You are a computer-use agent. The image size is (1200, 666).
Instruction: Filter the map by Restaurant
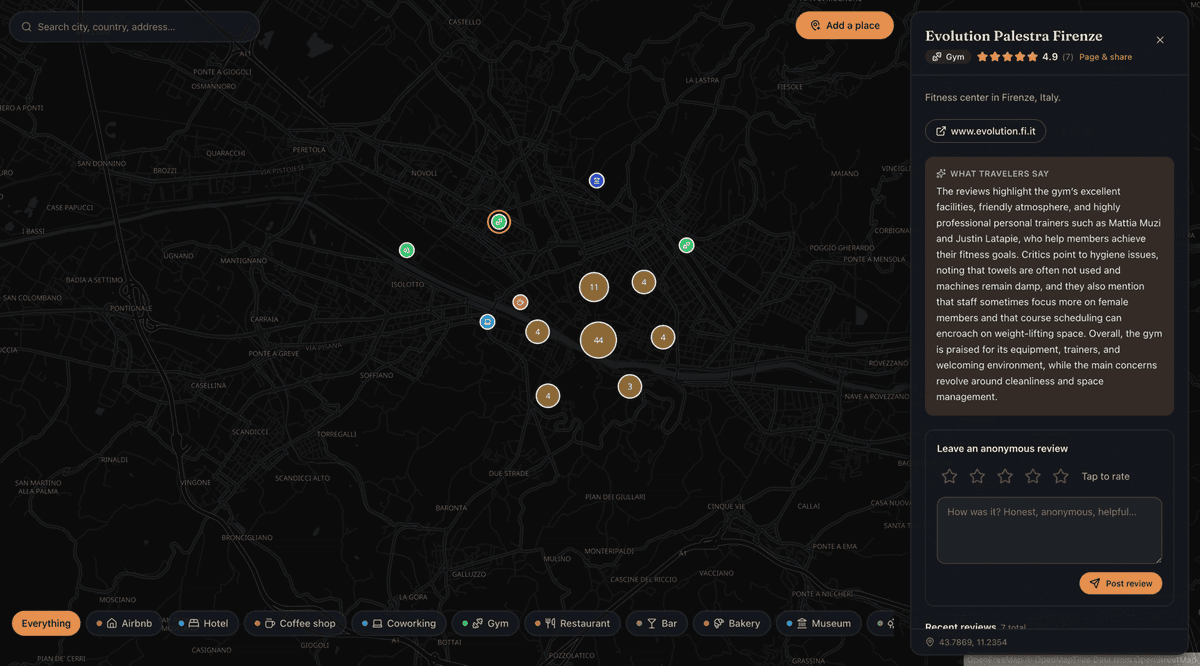pyautogui.click(x=572, y=623)
